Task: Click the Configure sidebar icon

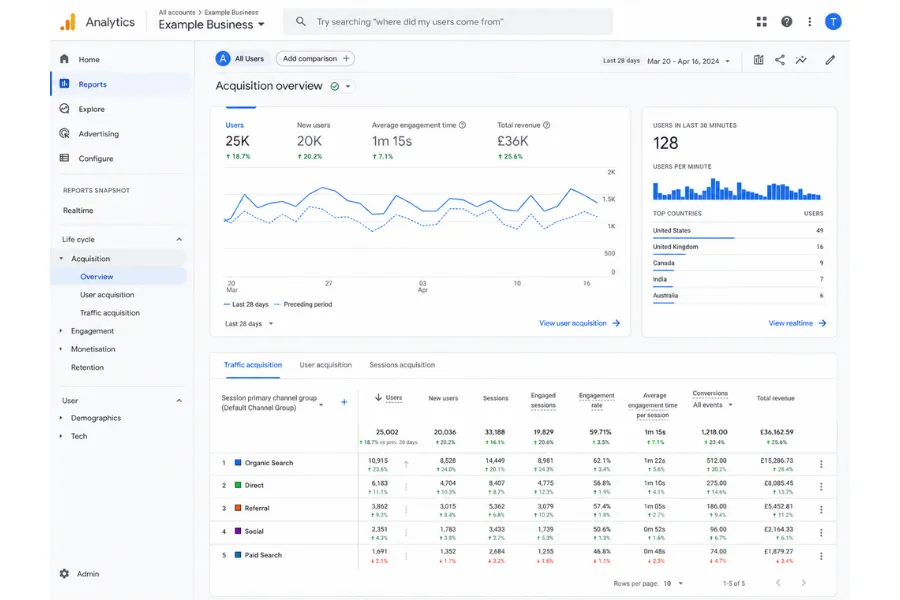Action: 64,158
